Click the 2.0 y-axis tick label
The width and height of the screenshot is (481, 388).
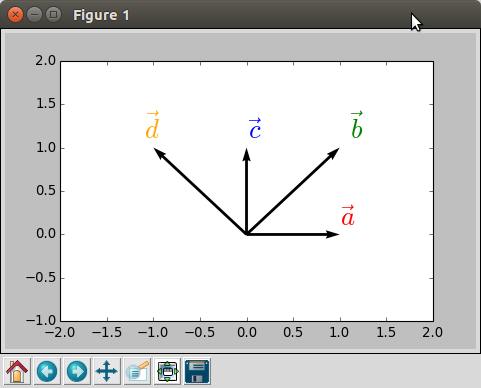tap(46, 61)
